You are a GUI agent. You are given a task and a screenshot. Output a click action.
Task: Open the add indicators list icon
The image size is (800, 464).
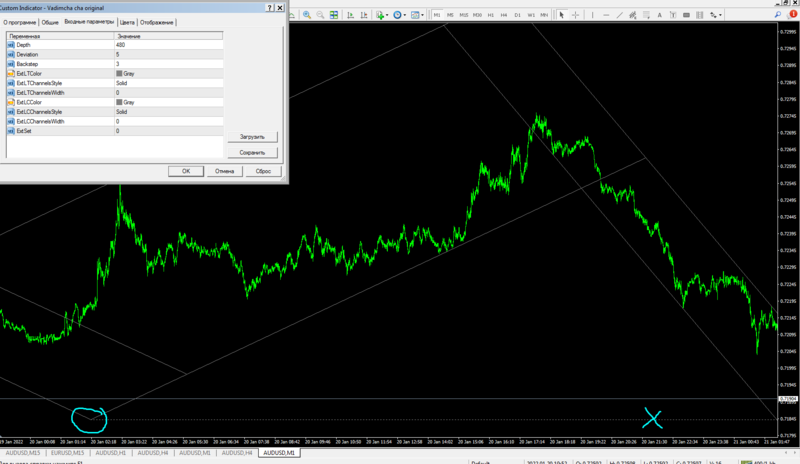[381, 15]
